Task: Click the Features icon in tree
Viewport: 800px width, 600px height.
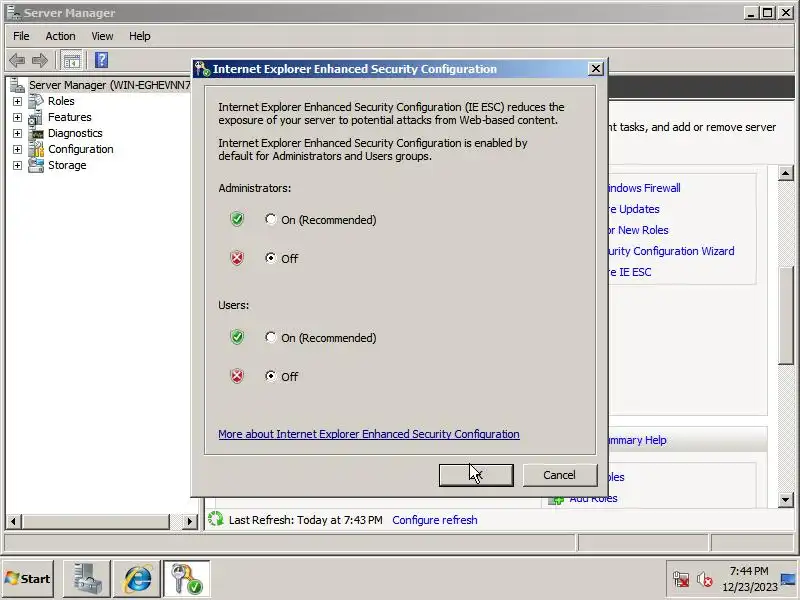Action: [36, 117]
